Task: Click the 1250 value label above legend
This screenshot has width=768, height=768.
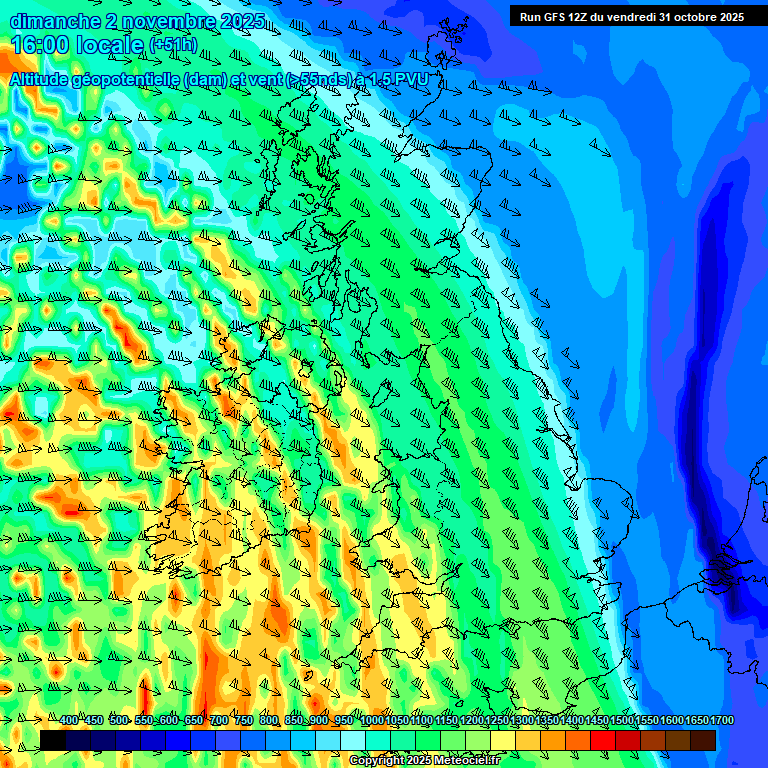Action: (497, 721)
